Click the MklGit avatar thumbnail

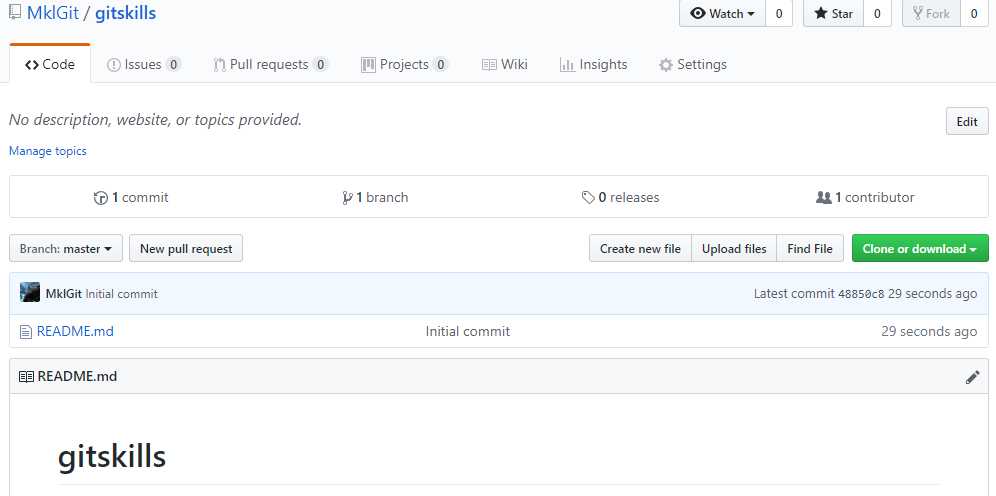point(30,292)
